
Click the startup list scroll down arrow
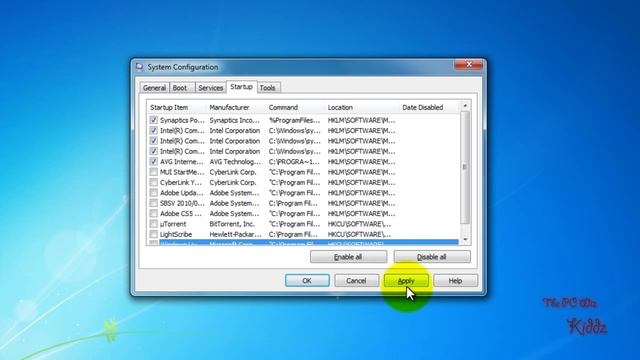coord(465,240)
